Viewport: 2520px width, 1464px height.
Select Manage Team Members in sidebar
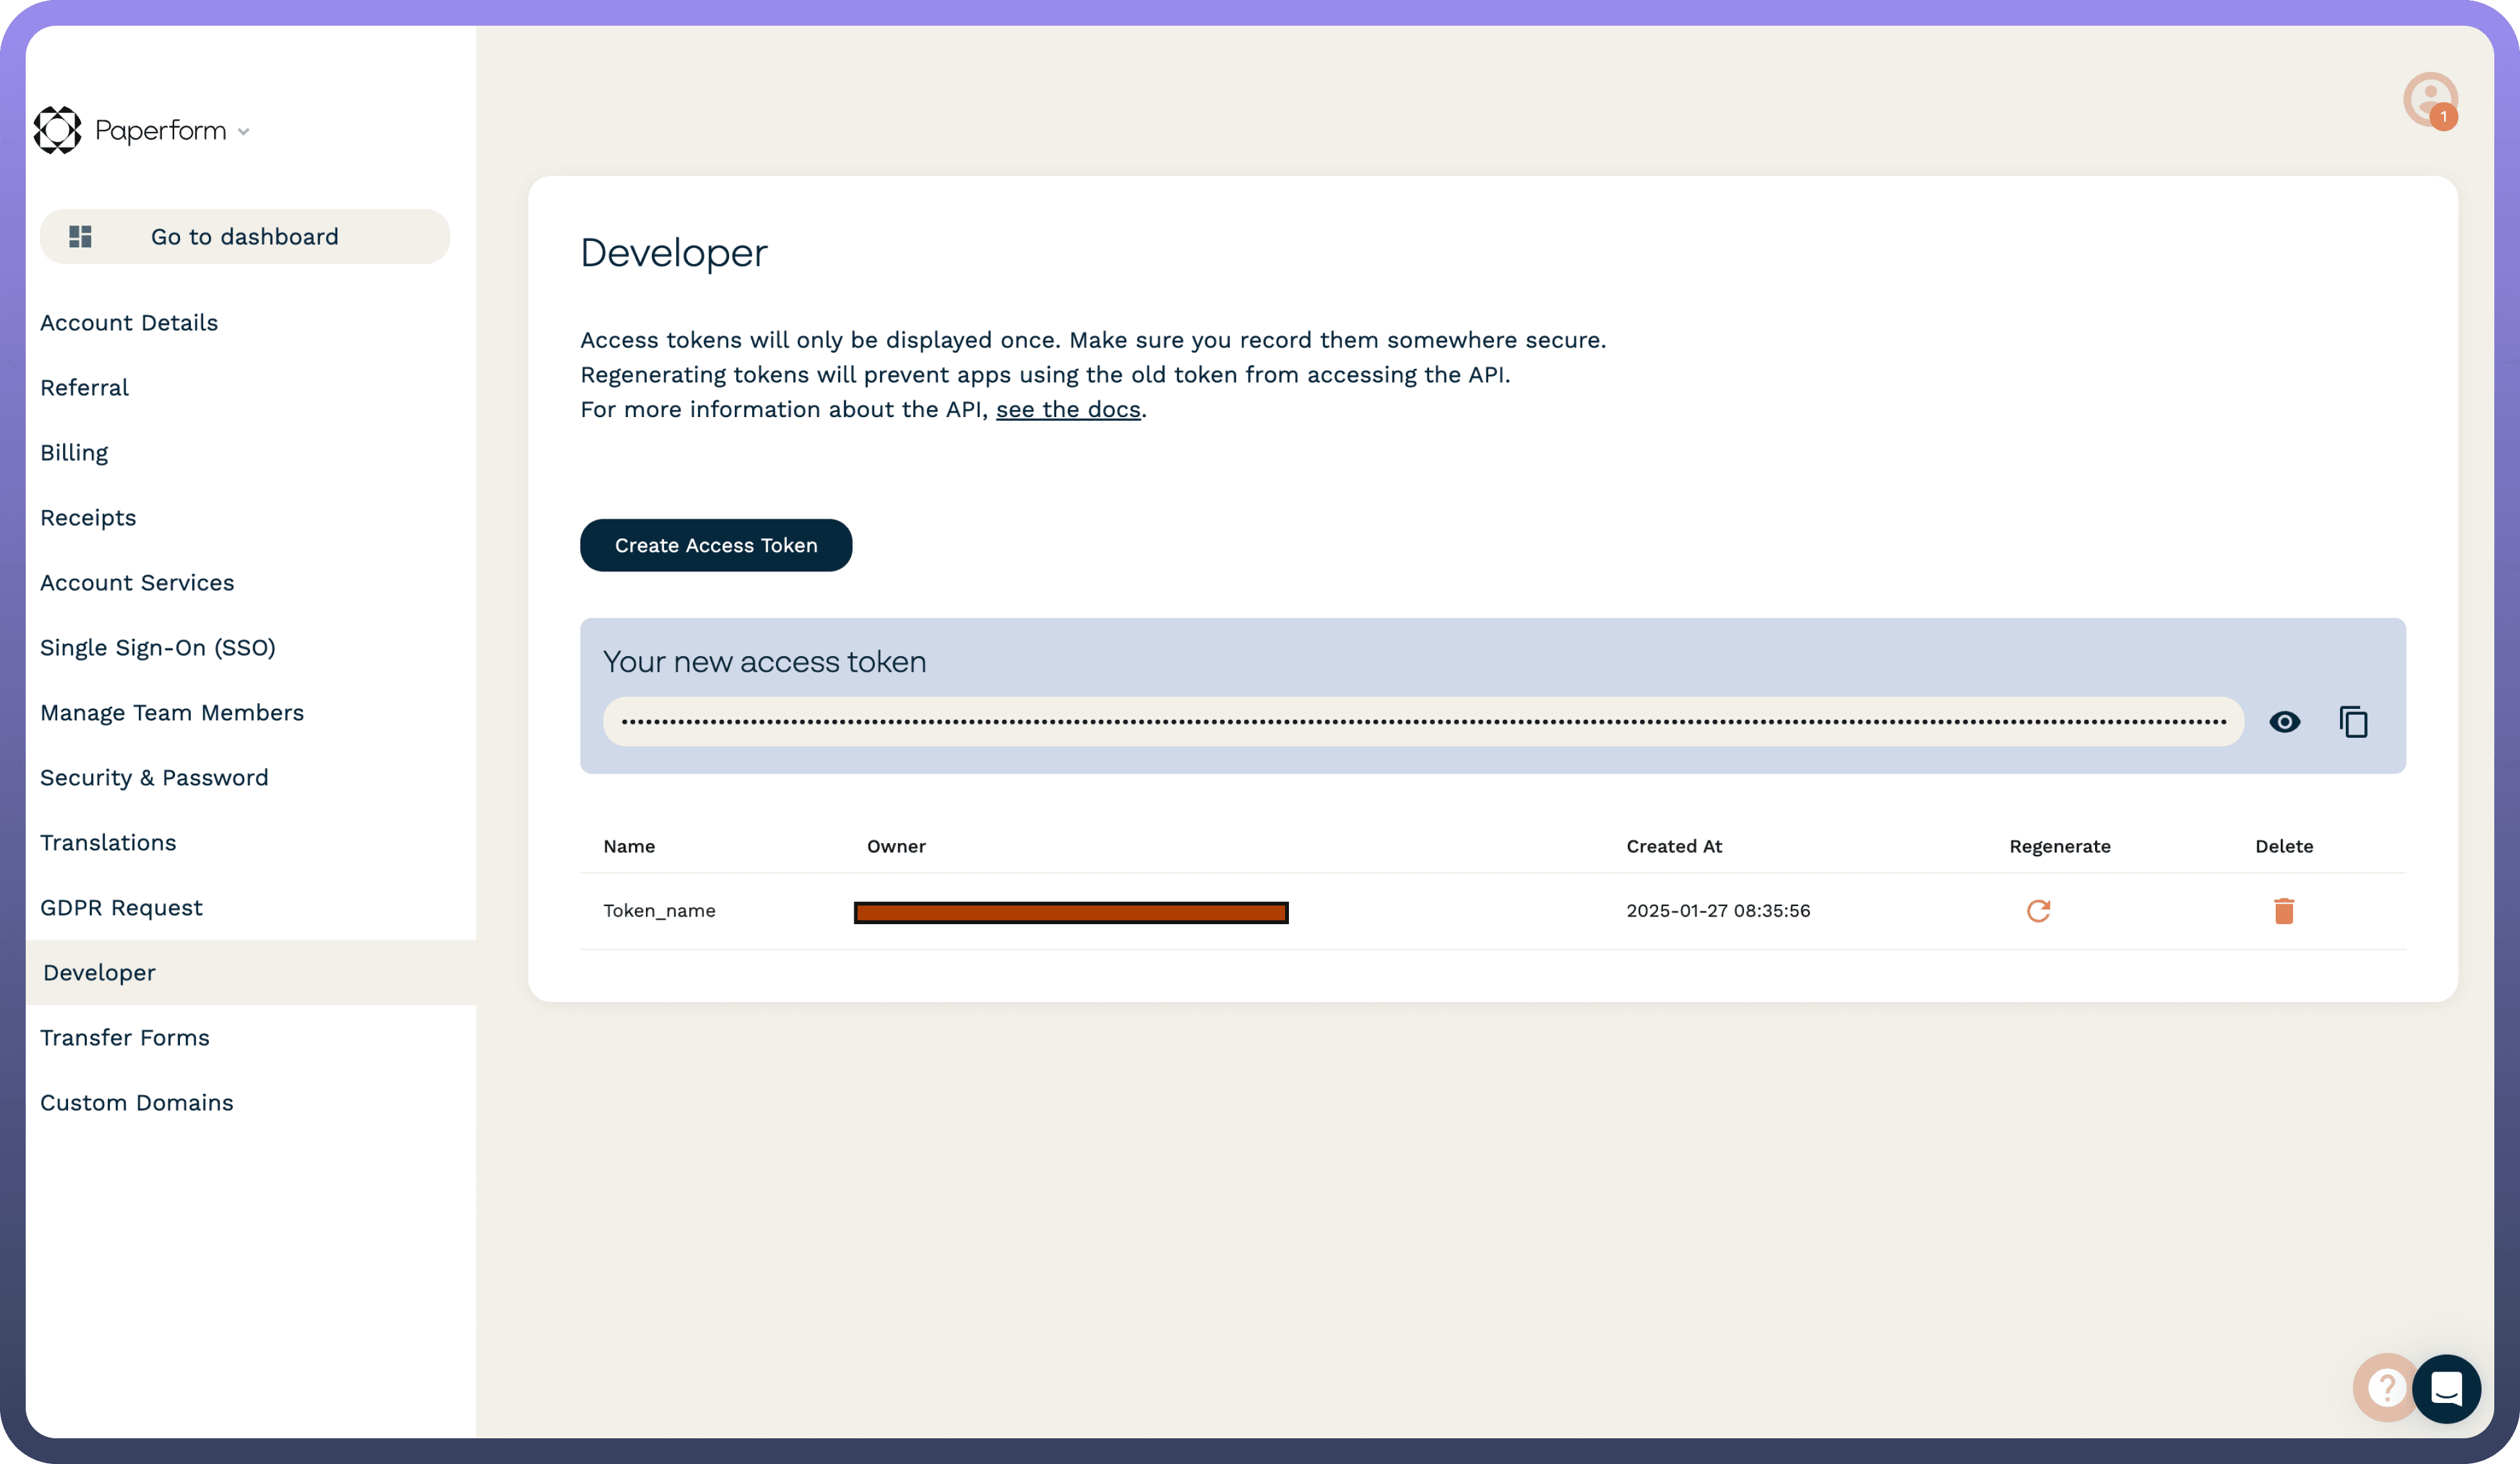click(x=172, y=713)
